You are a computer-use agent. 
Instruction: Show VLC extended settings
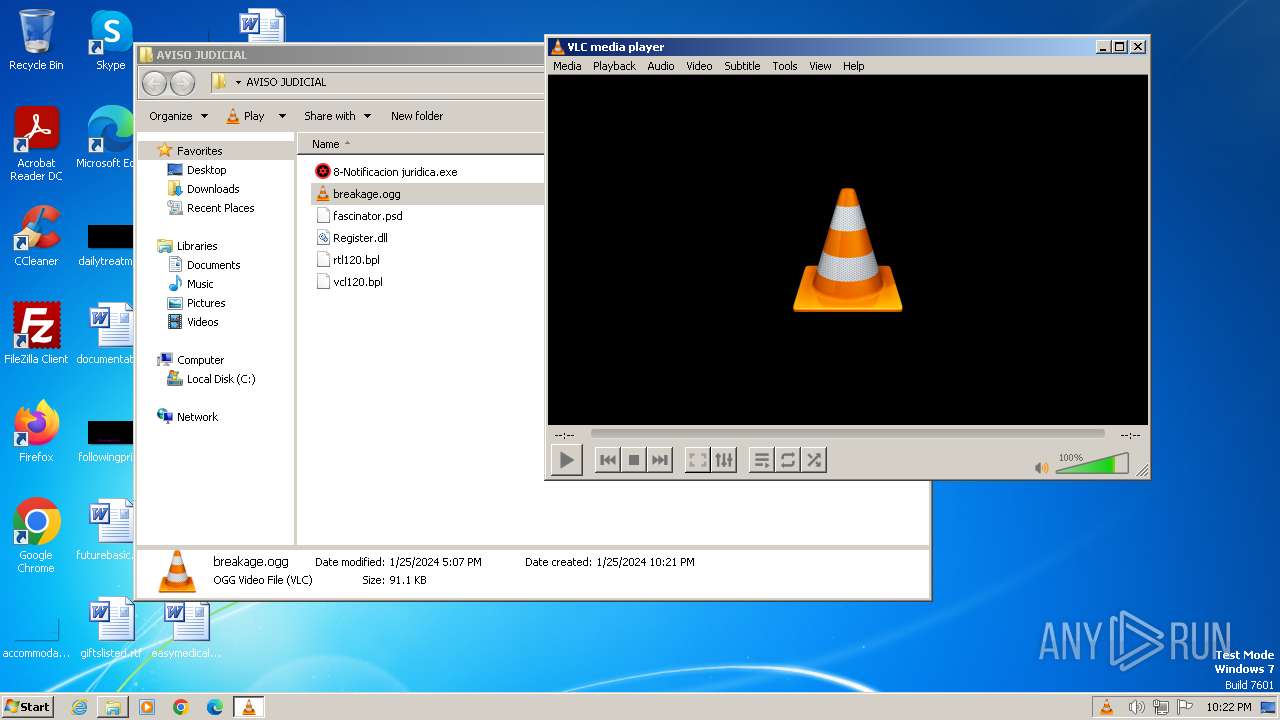pos(724,460)
